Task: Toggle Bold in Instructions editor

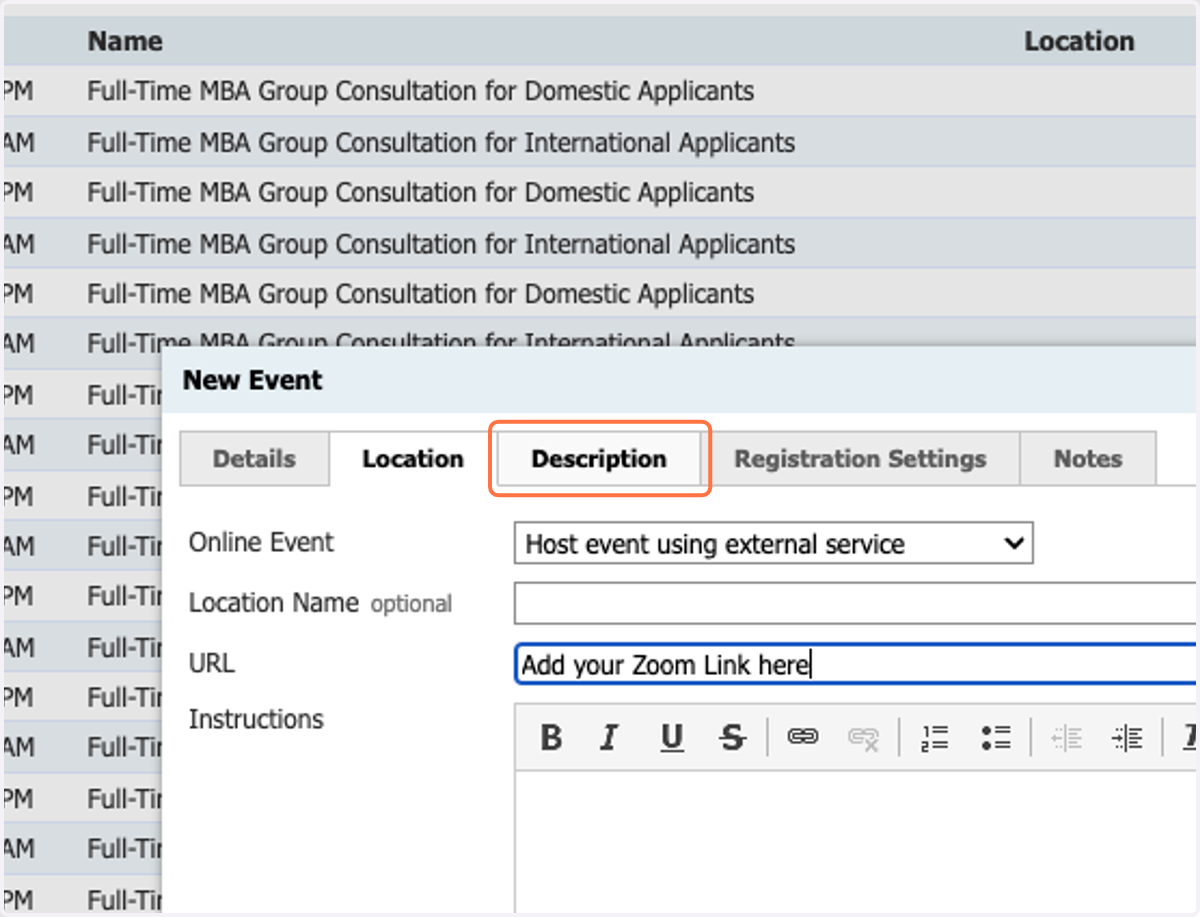Action: pyautogui.click(x=550, y=739)
